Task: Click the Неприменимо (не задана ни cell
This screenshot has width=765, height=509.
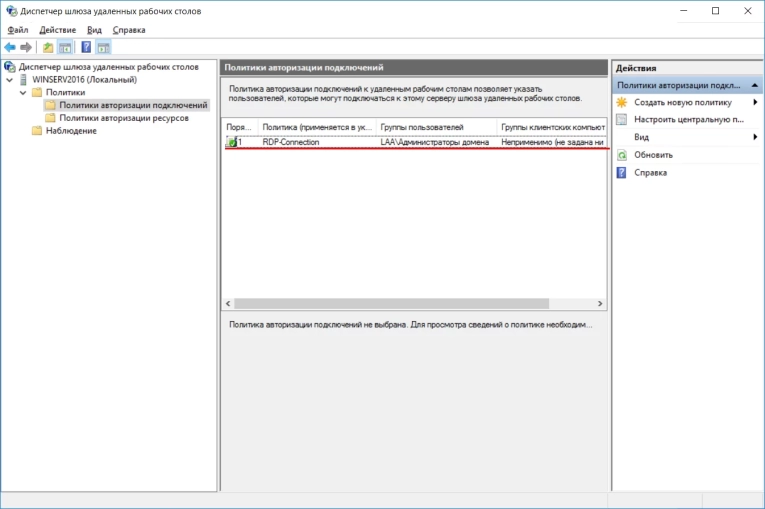Action: click(553, 142)
